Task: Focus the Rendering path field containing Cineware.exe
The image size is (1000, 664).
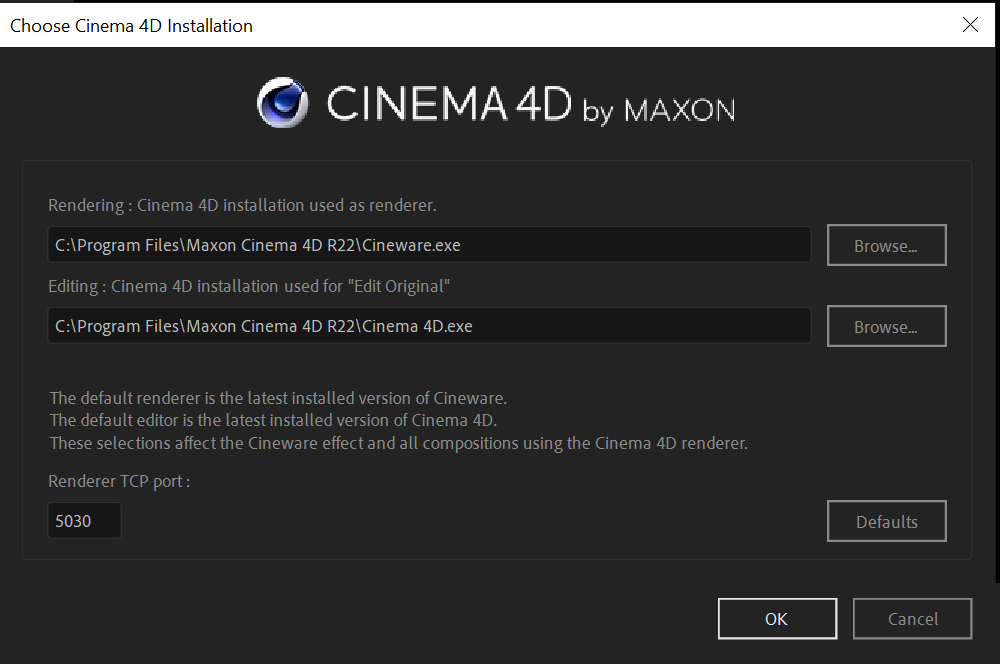Action: pyautogui.click(x=429, y=245)
